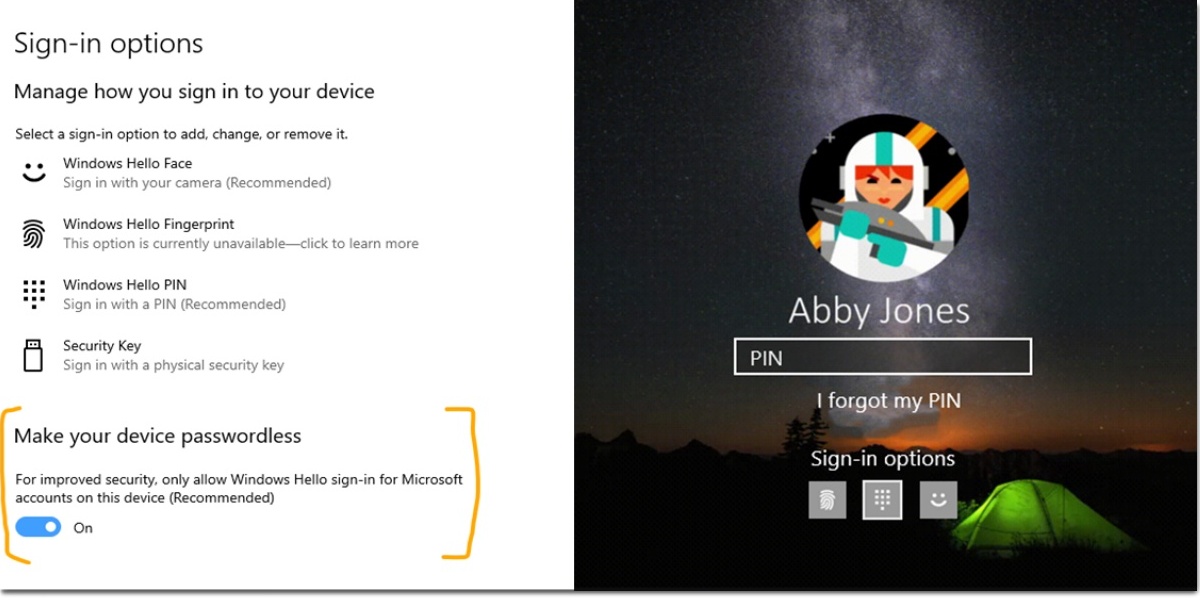Turn off the Make your device passwordless toggle
This screenshot has width=1200, height=611.
pyautogui.click(x=37, y=527)
